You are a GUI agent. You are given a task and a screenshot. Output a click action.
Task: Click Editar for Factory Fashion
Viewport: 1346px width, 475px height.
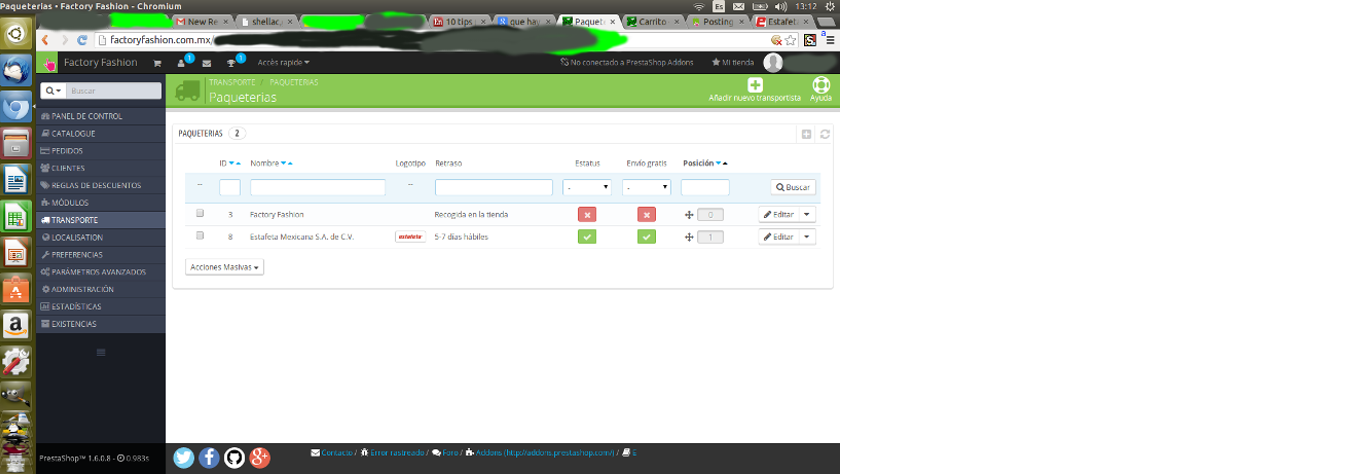click(778, 214)
